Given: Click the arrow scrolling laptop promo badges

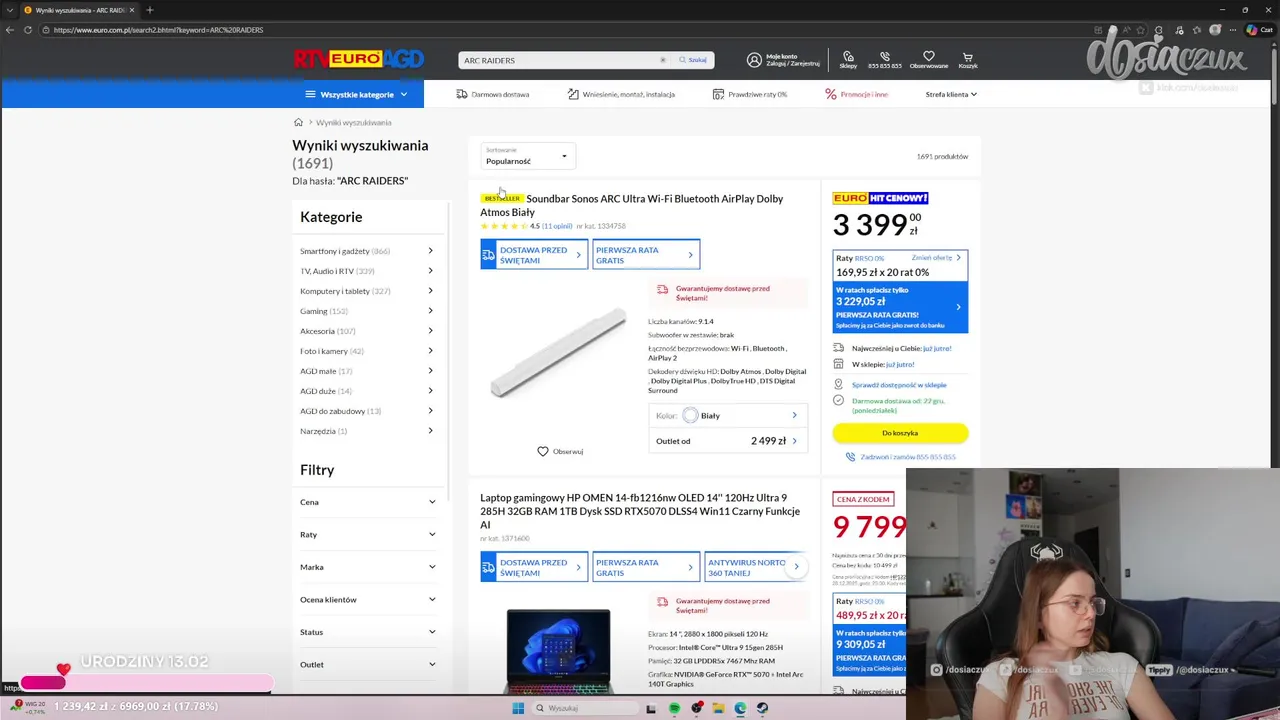Looking at the screenshot, I should click(796, 567).
